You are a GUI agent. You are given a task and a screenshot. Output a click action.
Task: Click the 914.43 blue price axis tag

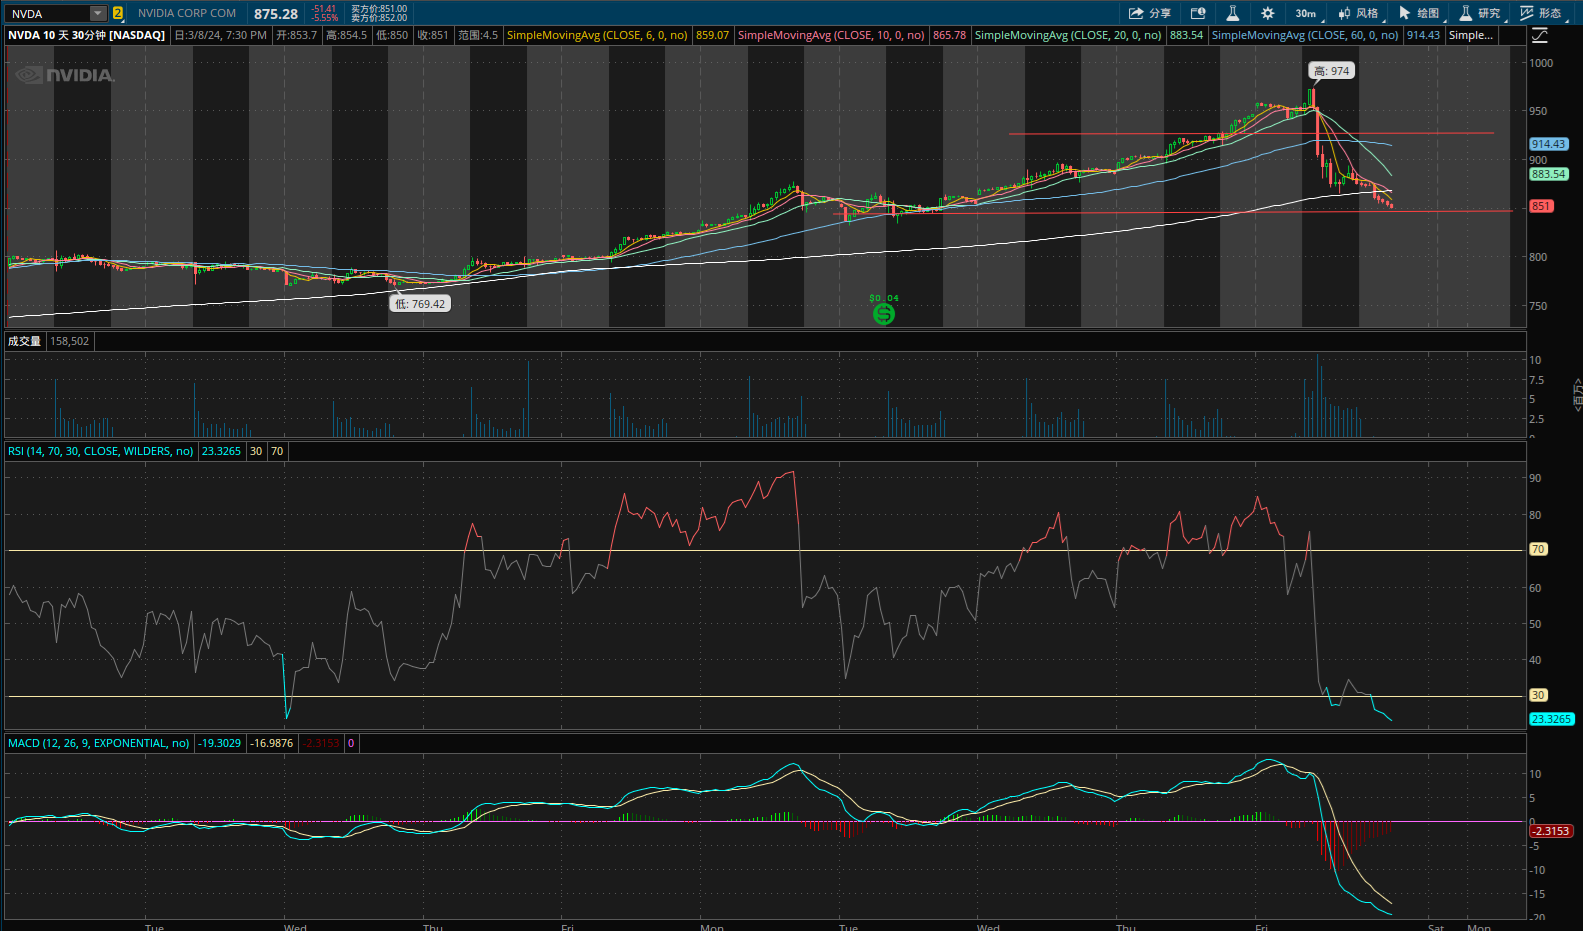click(1548, 144)
